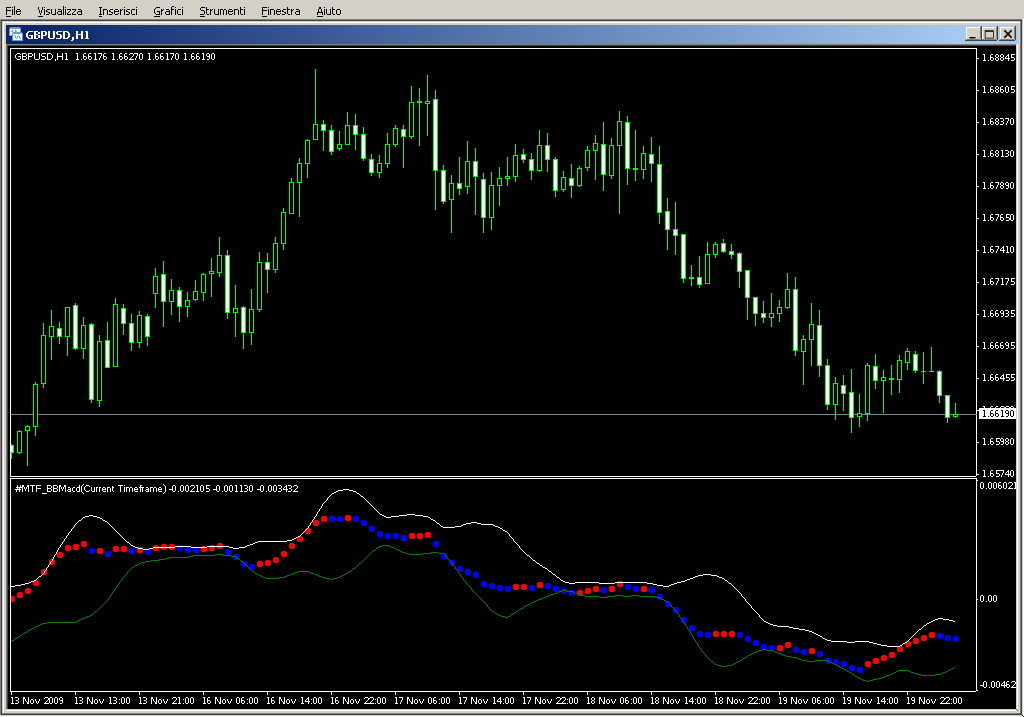This screenshot has width=1024, height=717.
Task: Click the 13 Nov 2009 date label
Action: pos(38,701)
